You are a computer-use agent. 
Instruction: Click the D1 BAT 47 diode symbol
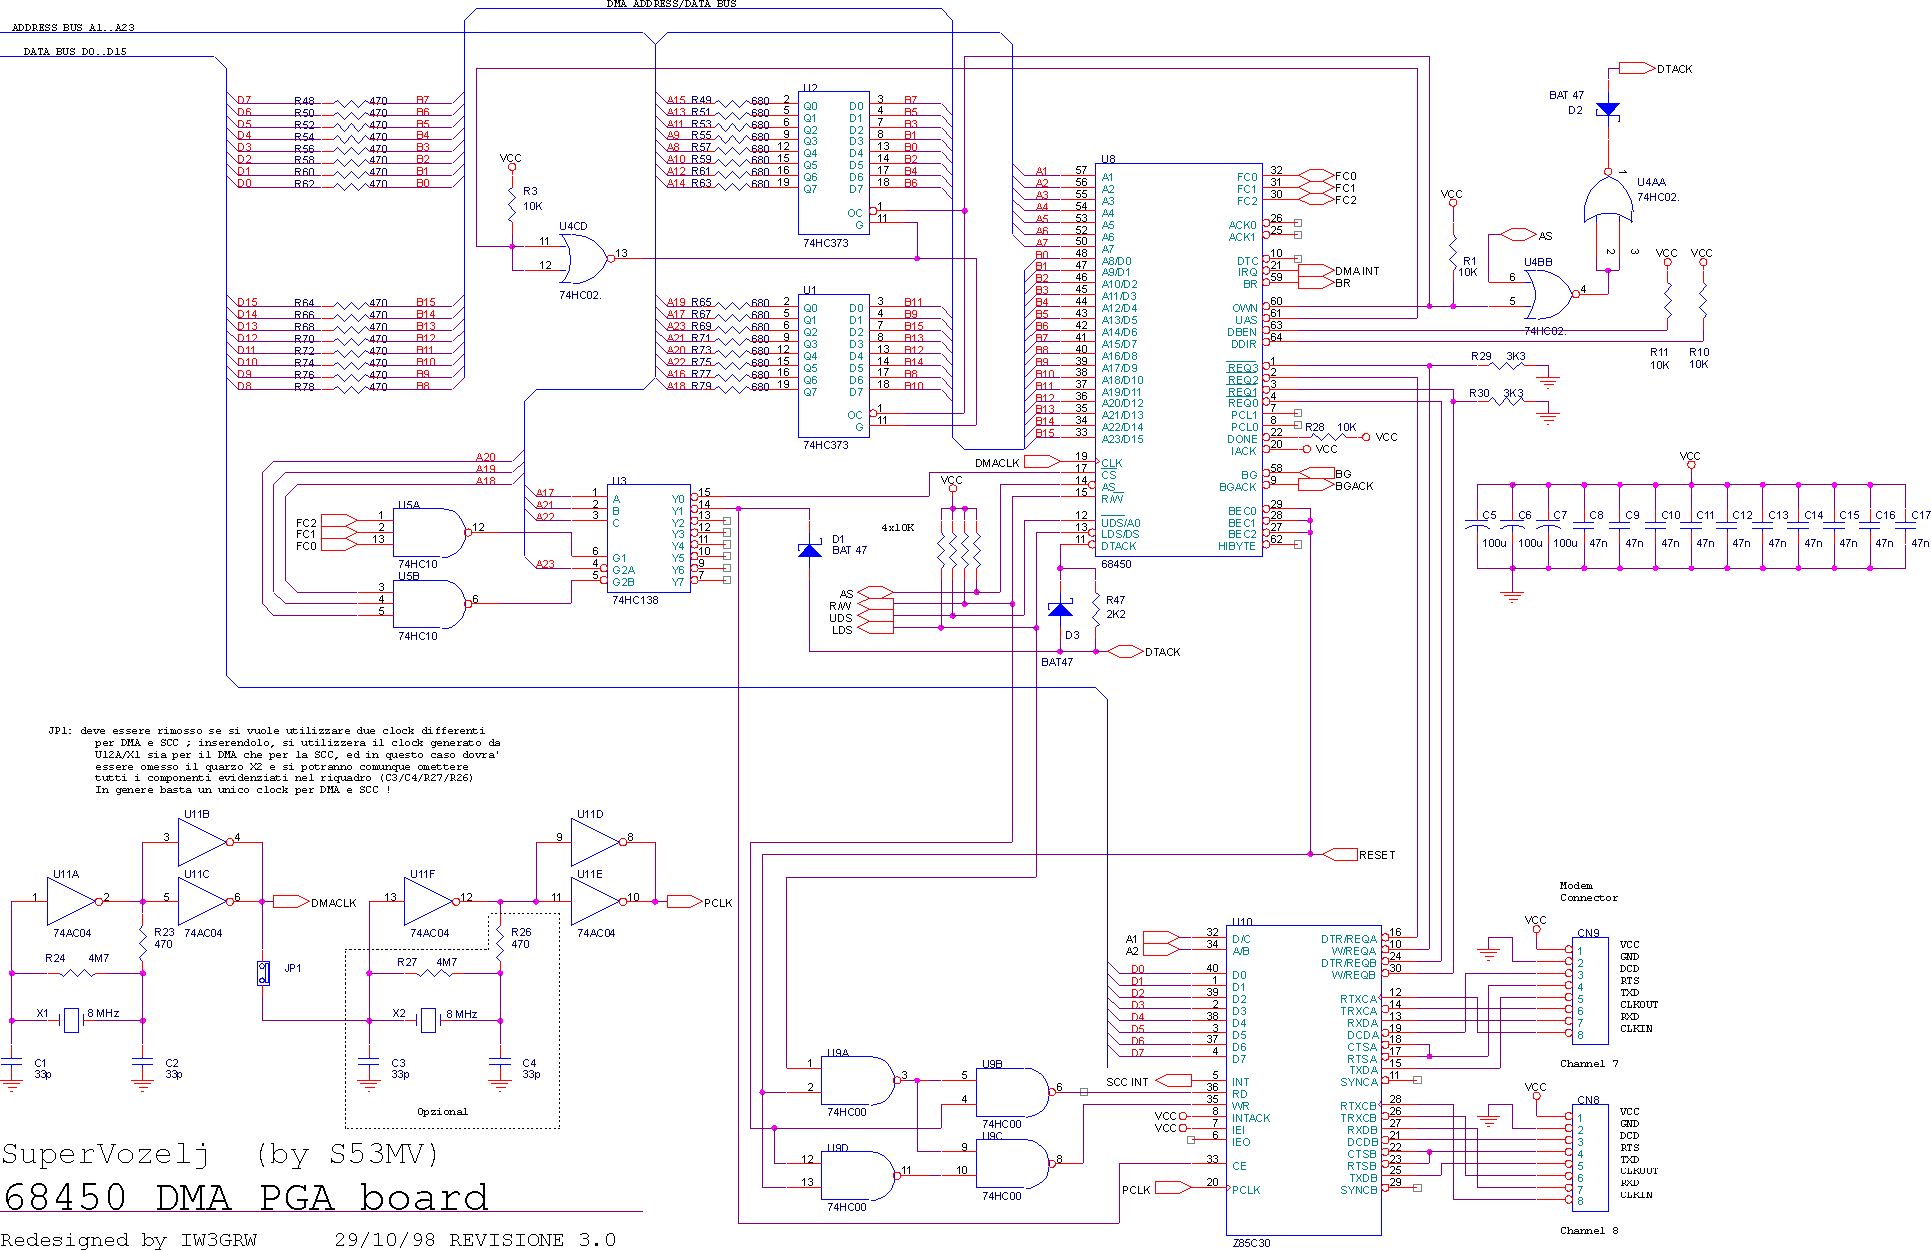click(x=810, y=550)
